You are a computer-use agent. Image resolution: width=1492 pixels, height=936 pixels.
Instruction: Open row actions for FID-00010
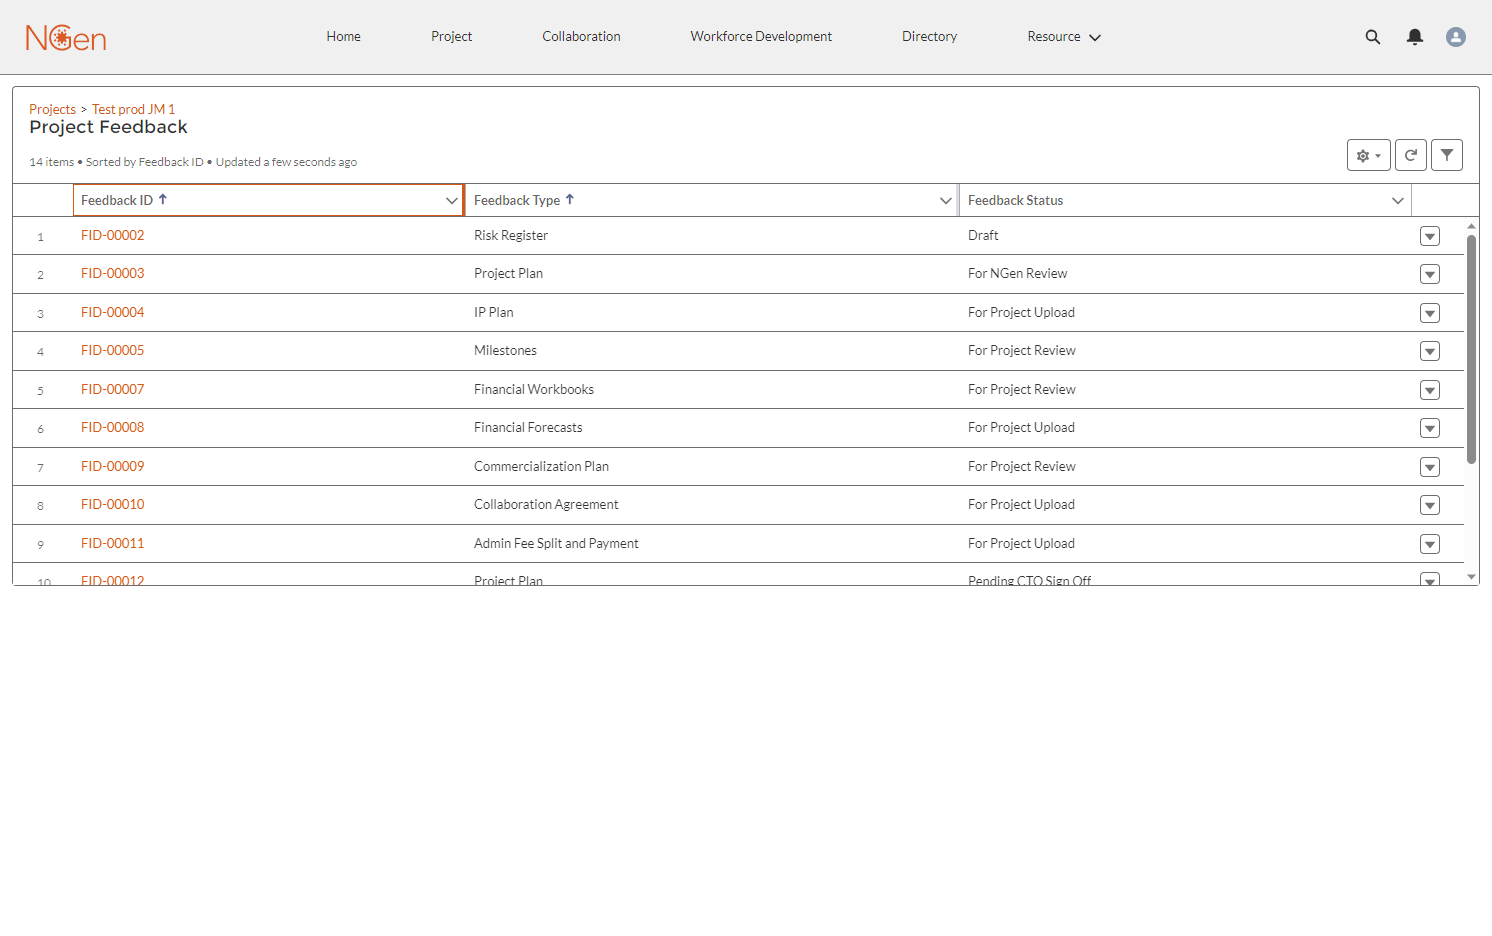tap(1430, 505)
